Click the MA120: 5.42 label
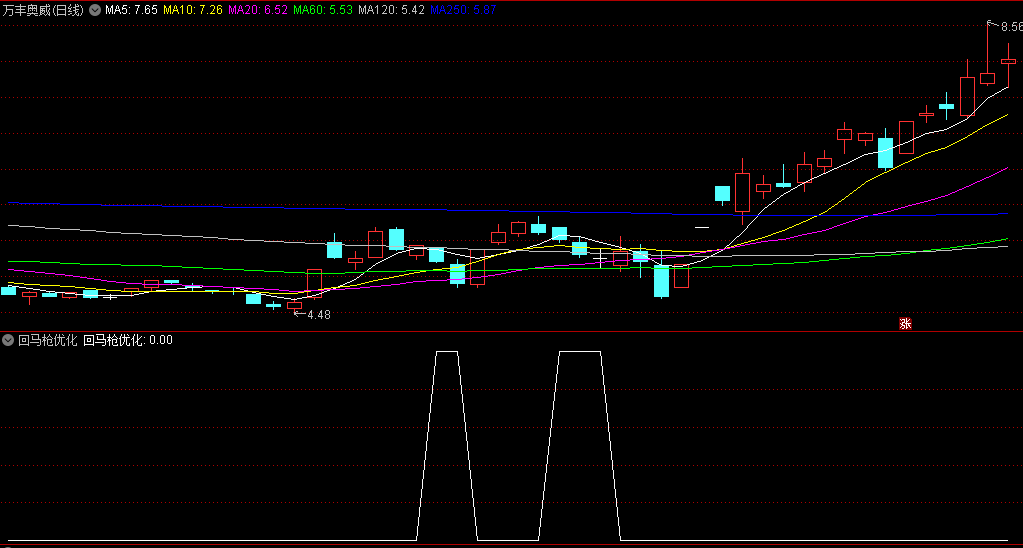1023x548 pixels. click(x=392, y=10)
